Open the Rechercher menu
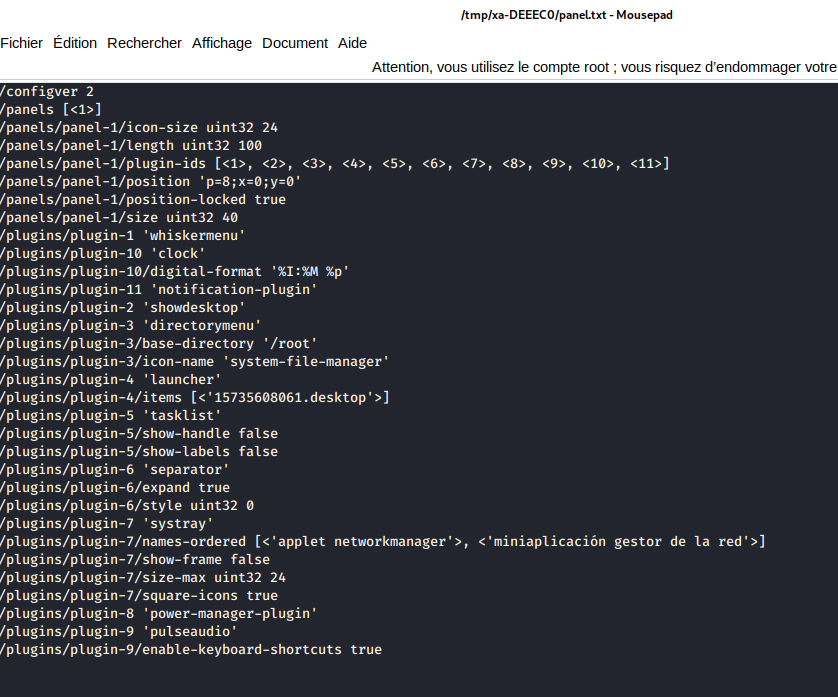Image resolution: width=838 pixels, height=697 pixels. point(144,43)
